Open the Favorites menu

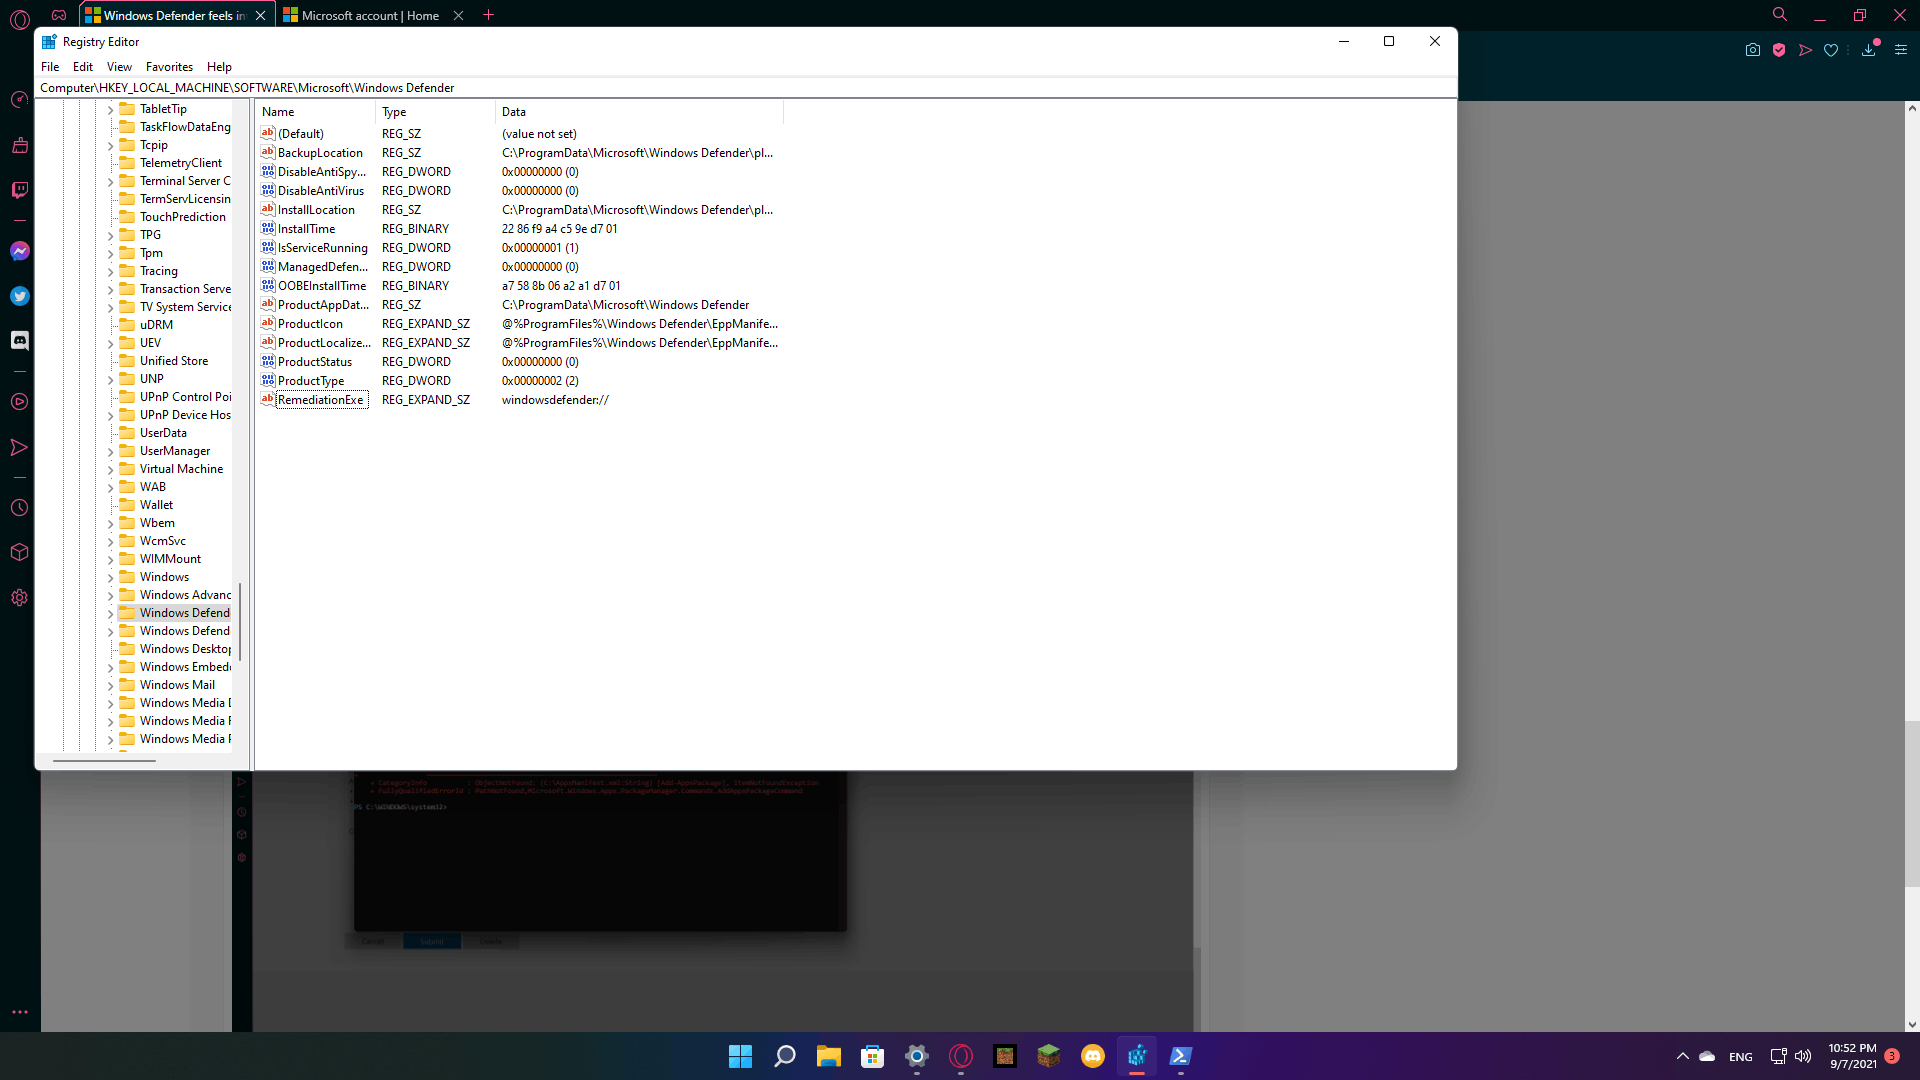(x=169, y=67)
